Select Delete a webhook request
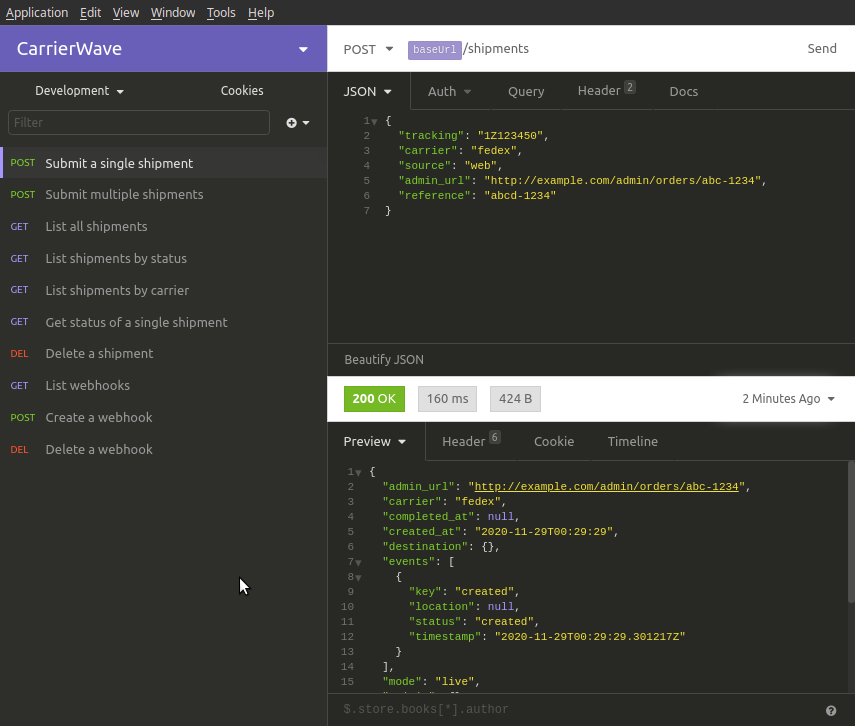The image size is (855, 726). (164, 449)
